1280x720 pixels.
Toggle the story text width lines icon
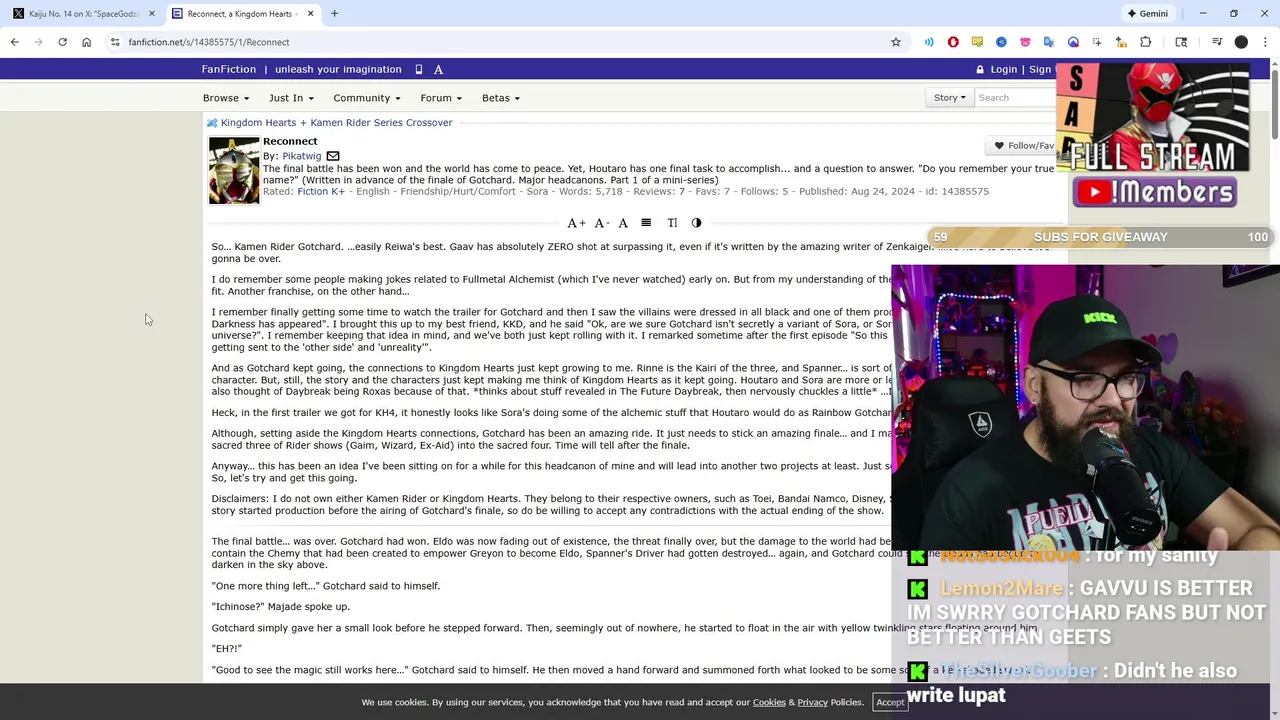[x=646, y=223]
